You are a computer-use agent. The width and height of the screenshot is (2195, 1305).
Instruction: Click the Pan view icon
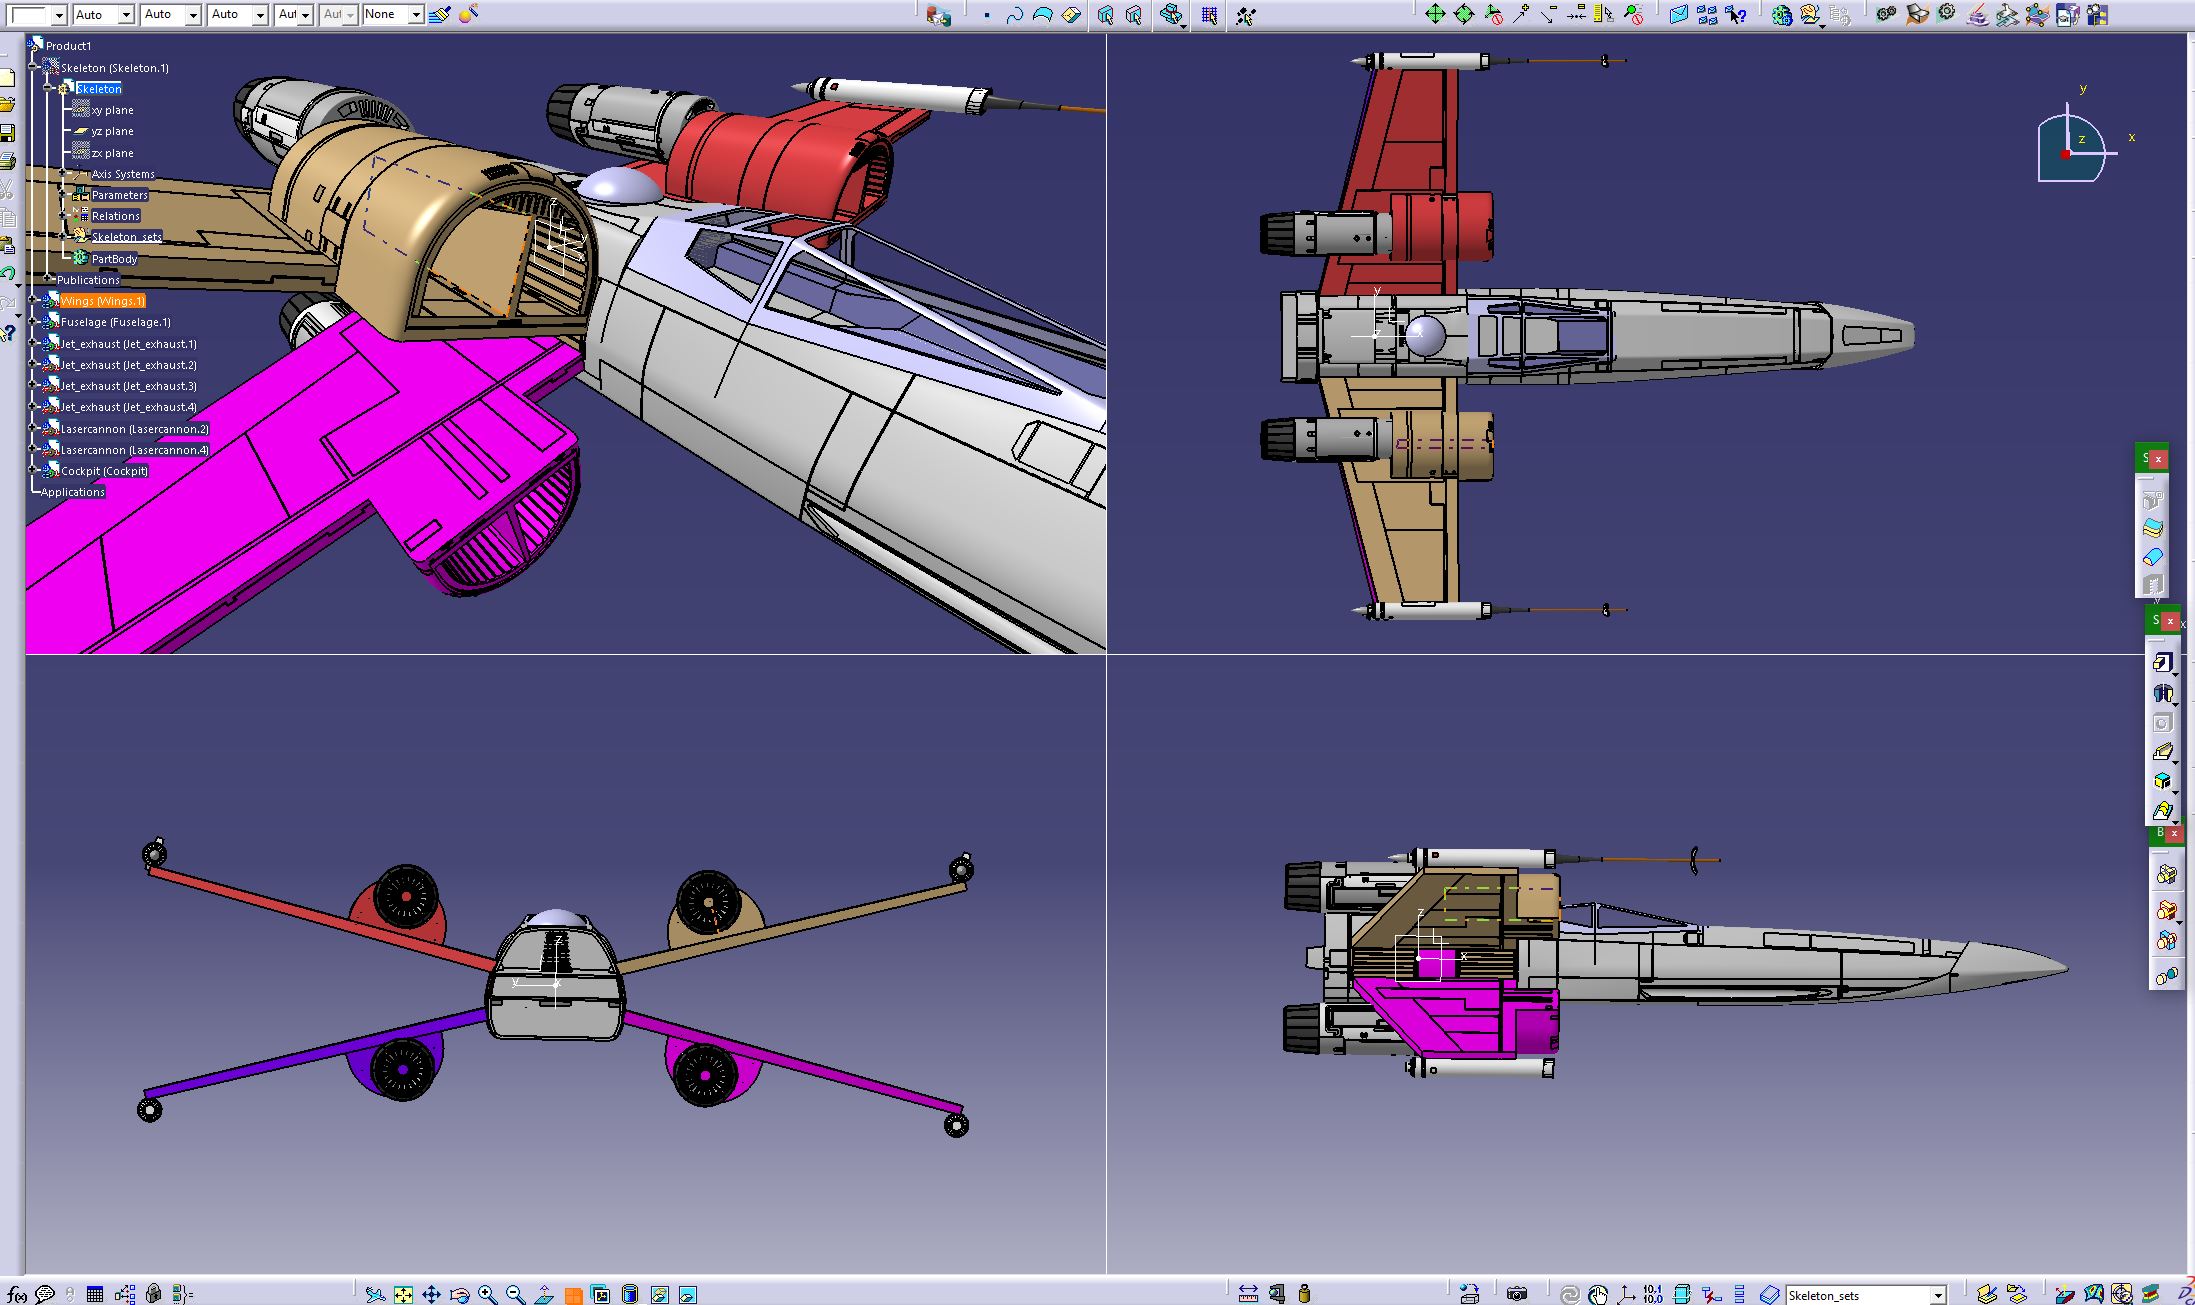[x=431, y=1294]
